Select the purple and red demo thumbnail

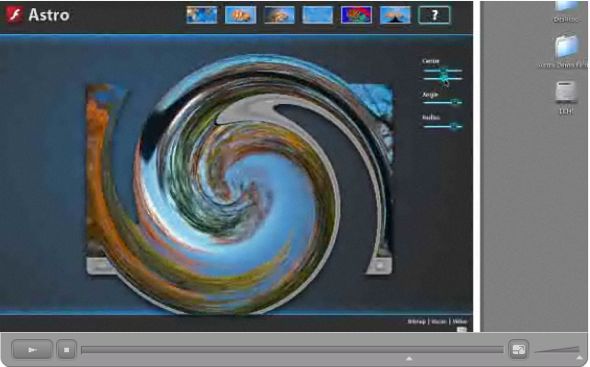tap(356, 15)
